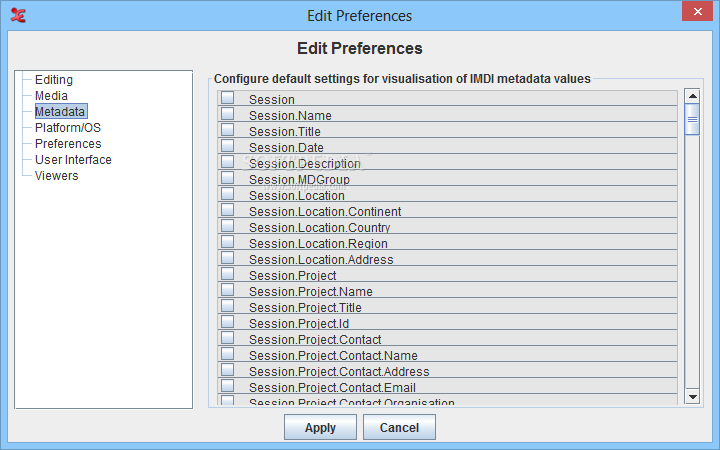Enable the Session checkbox
This screenshot has height=450, width=720.
click(x=227, y=98)
